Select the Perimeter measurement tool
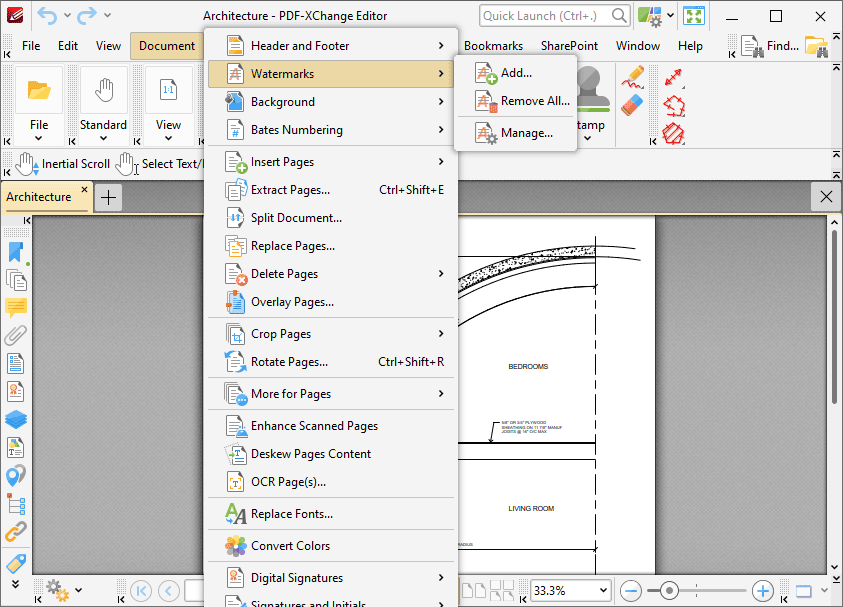843x607 pixels. click(674, 106)
